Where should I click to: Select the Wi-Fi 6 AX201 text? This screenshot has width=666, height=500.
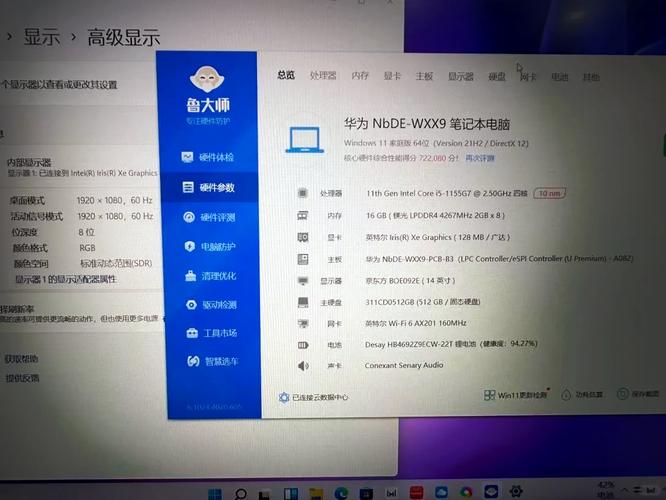click(x=416, y=323)
